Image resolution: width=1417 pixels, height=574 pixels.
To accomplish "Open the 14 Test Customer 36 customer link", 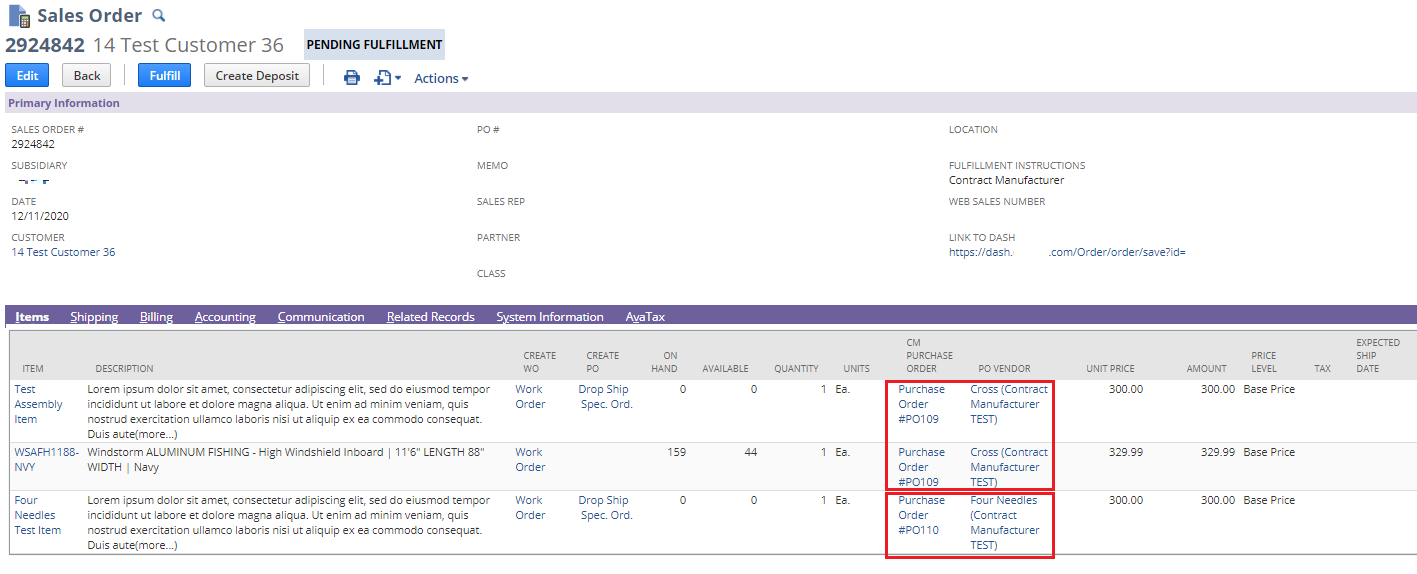I will [63, 252].
